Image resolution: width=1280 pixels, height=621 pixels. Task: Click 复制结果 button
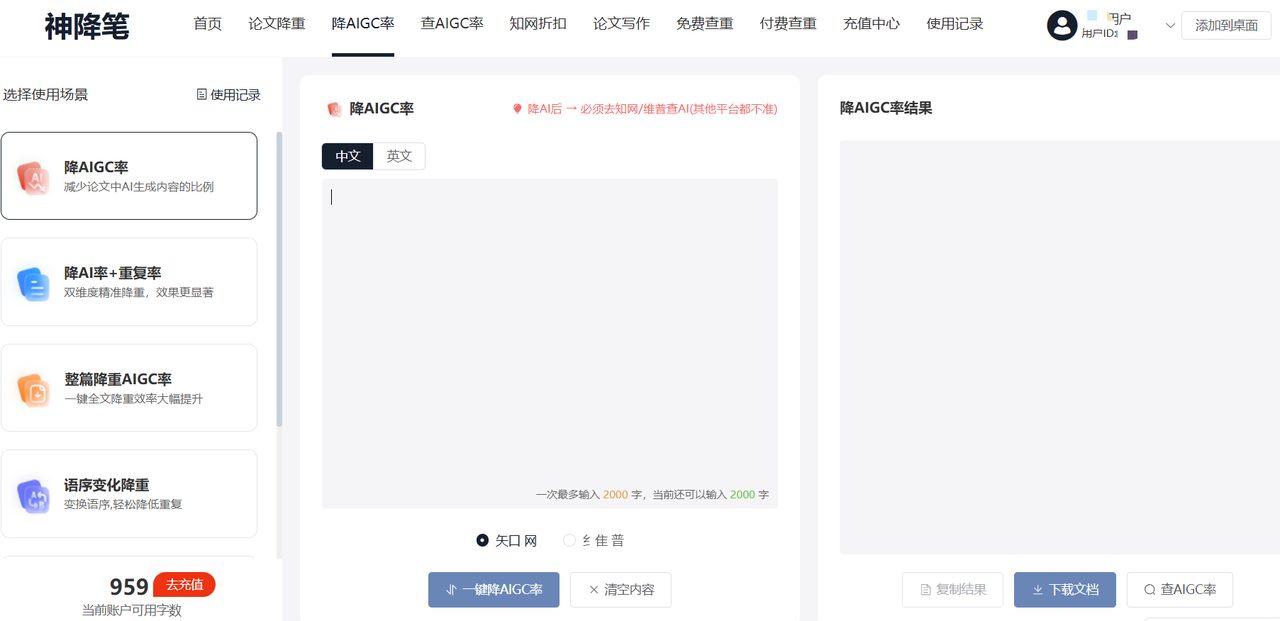point(953,590)
